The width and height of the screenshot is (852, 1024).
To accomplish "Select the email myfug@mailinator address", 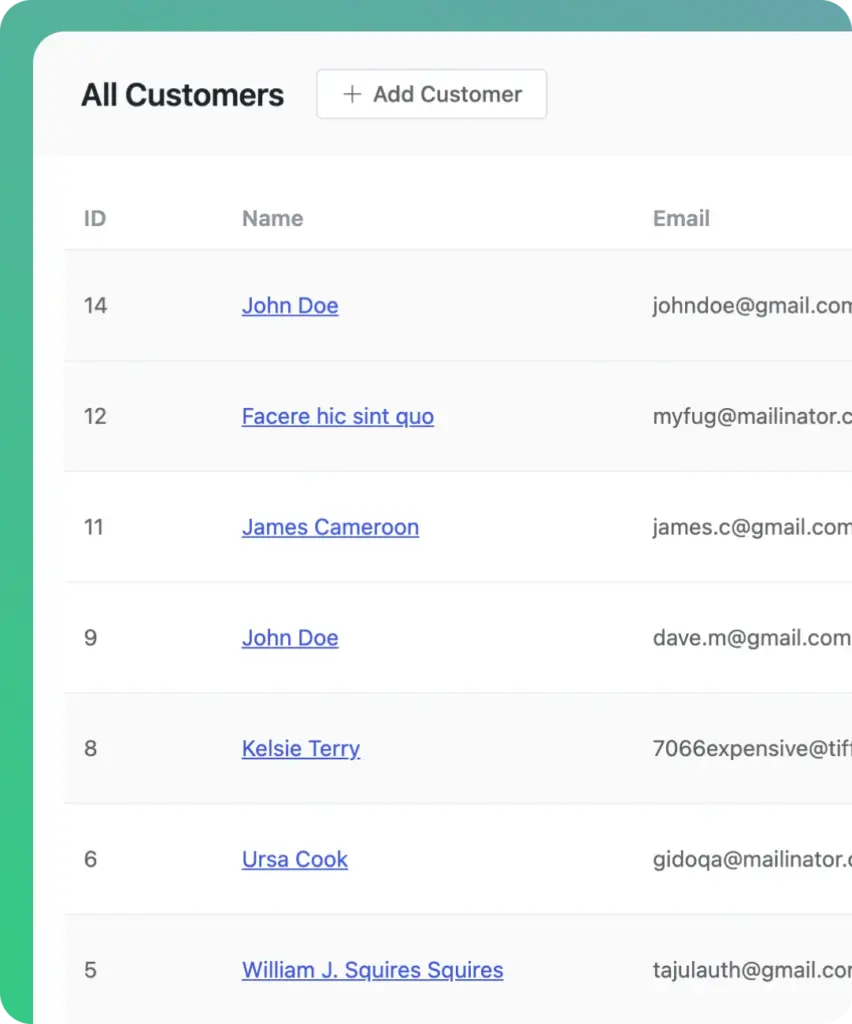I will [x=750, y=417].
